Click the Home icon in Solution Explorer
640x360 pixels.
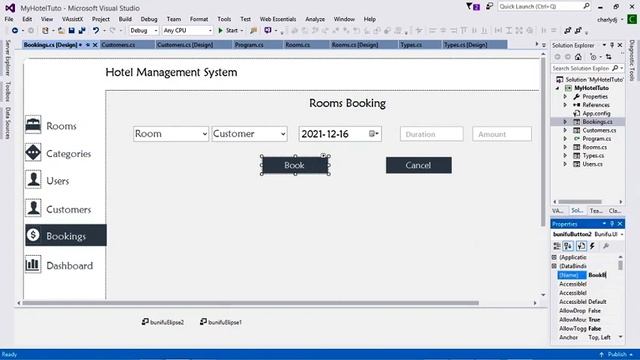click(x=578, y=57)
